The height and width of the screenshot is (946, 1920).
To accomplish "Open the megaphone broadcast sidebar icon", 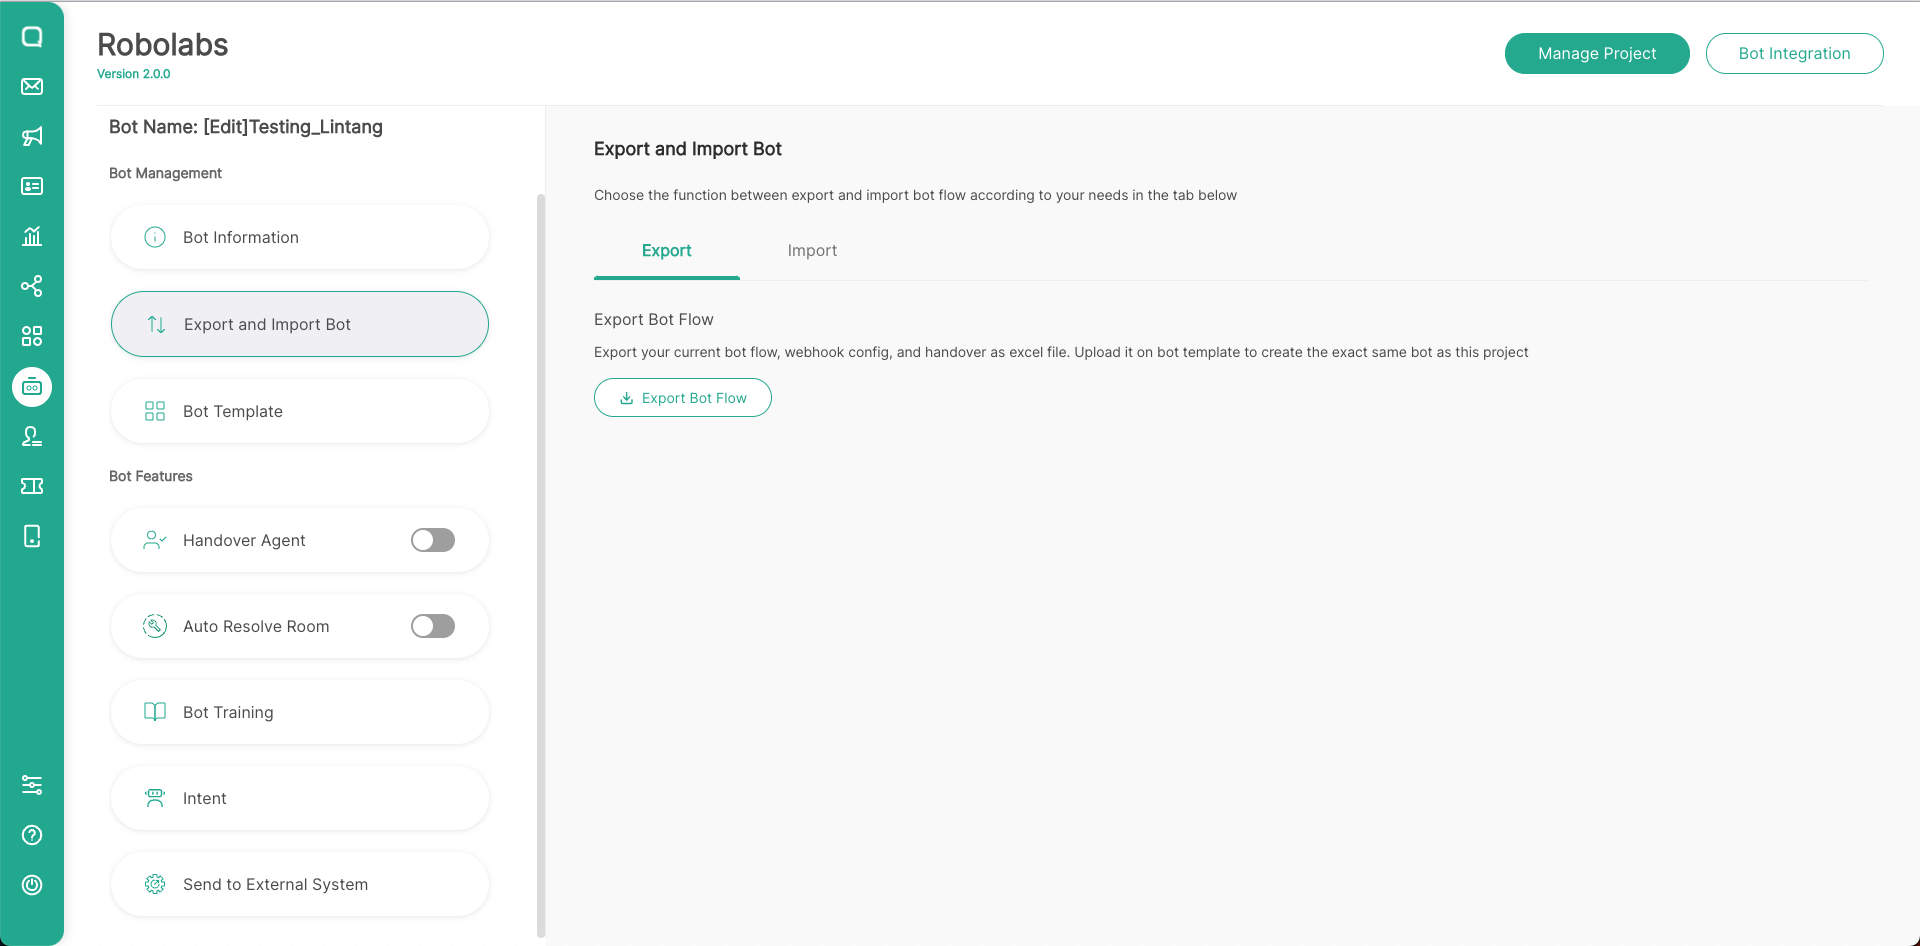I will [x=32, y=136].
